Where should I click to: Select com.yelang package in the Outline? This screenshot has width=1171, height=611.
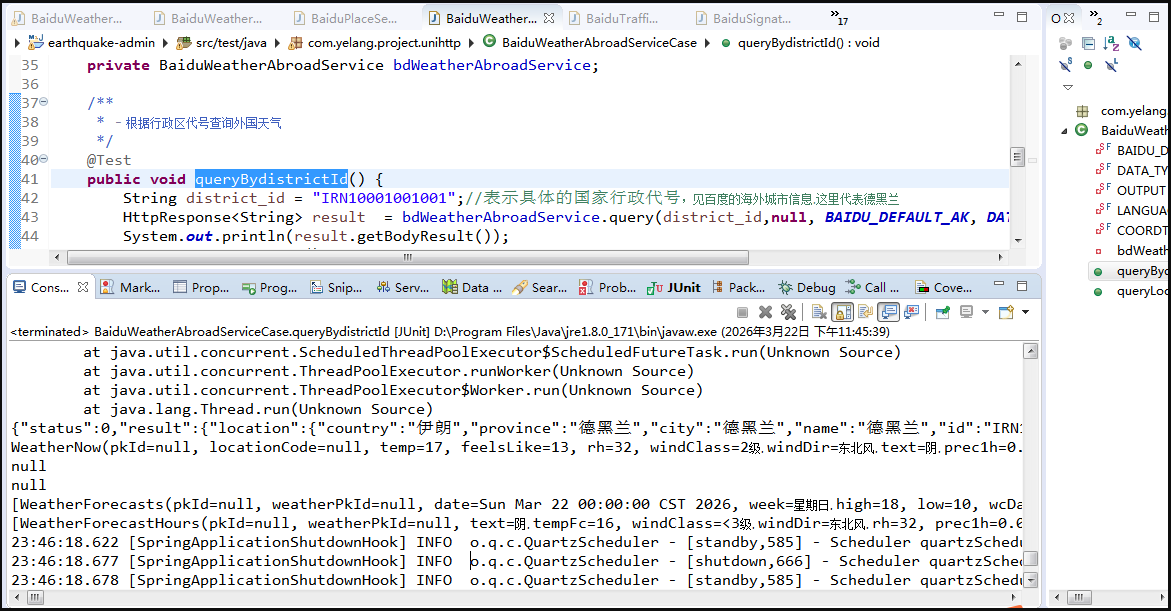[x=1133, y=111]
